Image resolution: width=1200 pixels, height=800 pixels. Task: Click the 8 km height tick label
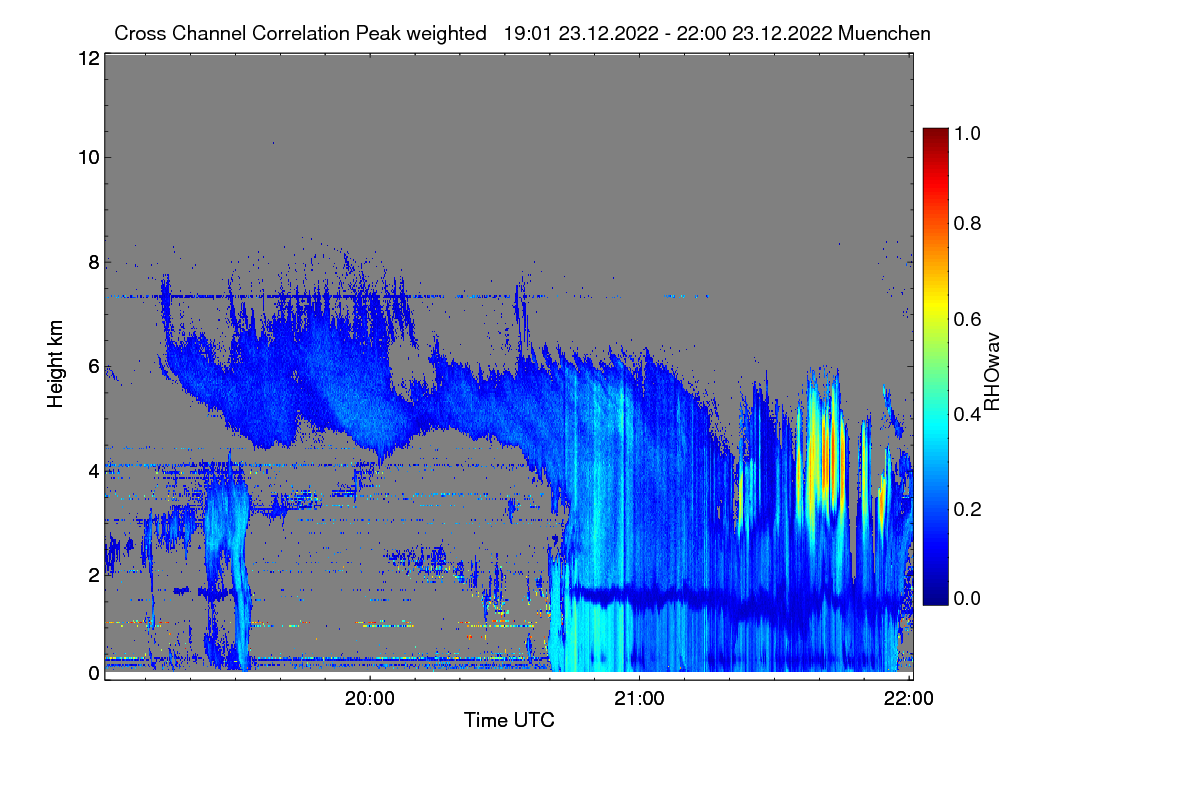pyautogui.click(x=93, y=262)
